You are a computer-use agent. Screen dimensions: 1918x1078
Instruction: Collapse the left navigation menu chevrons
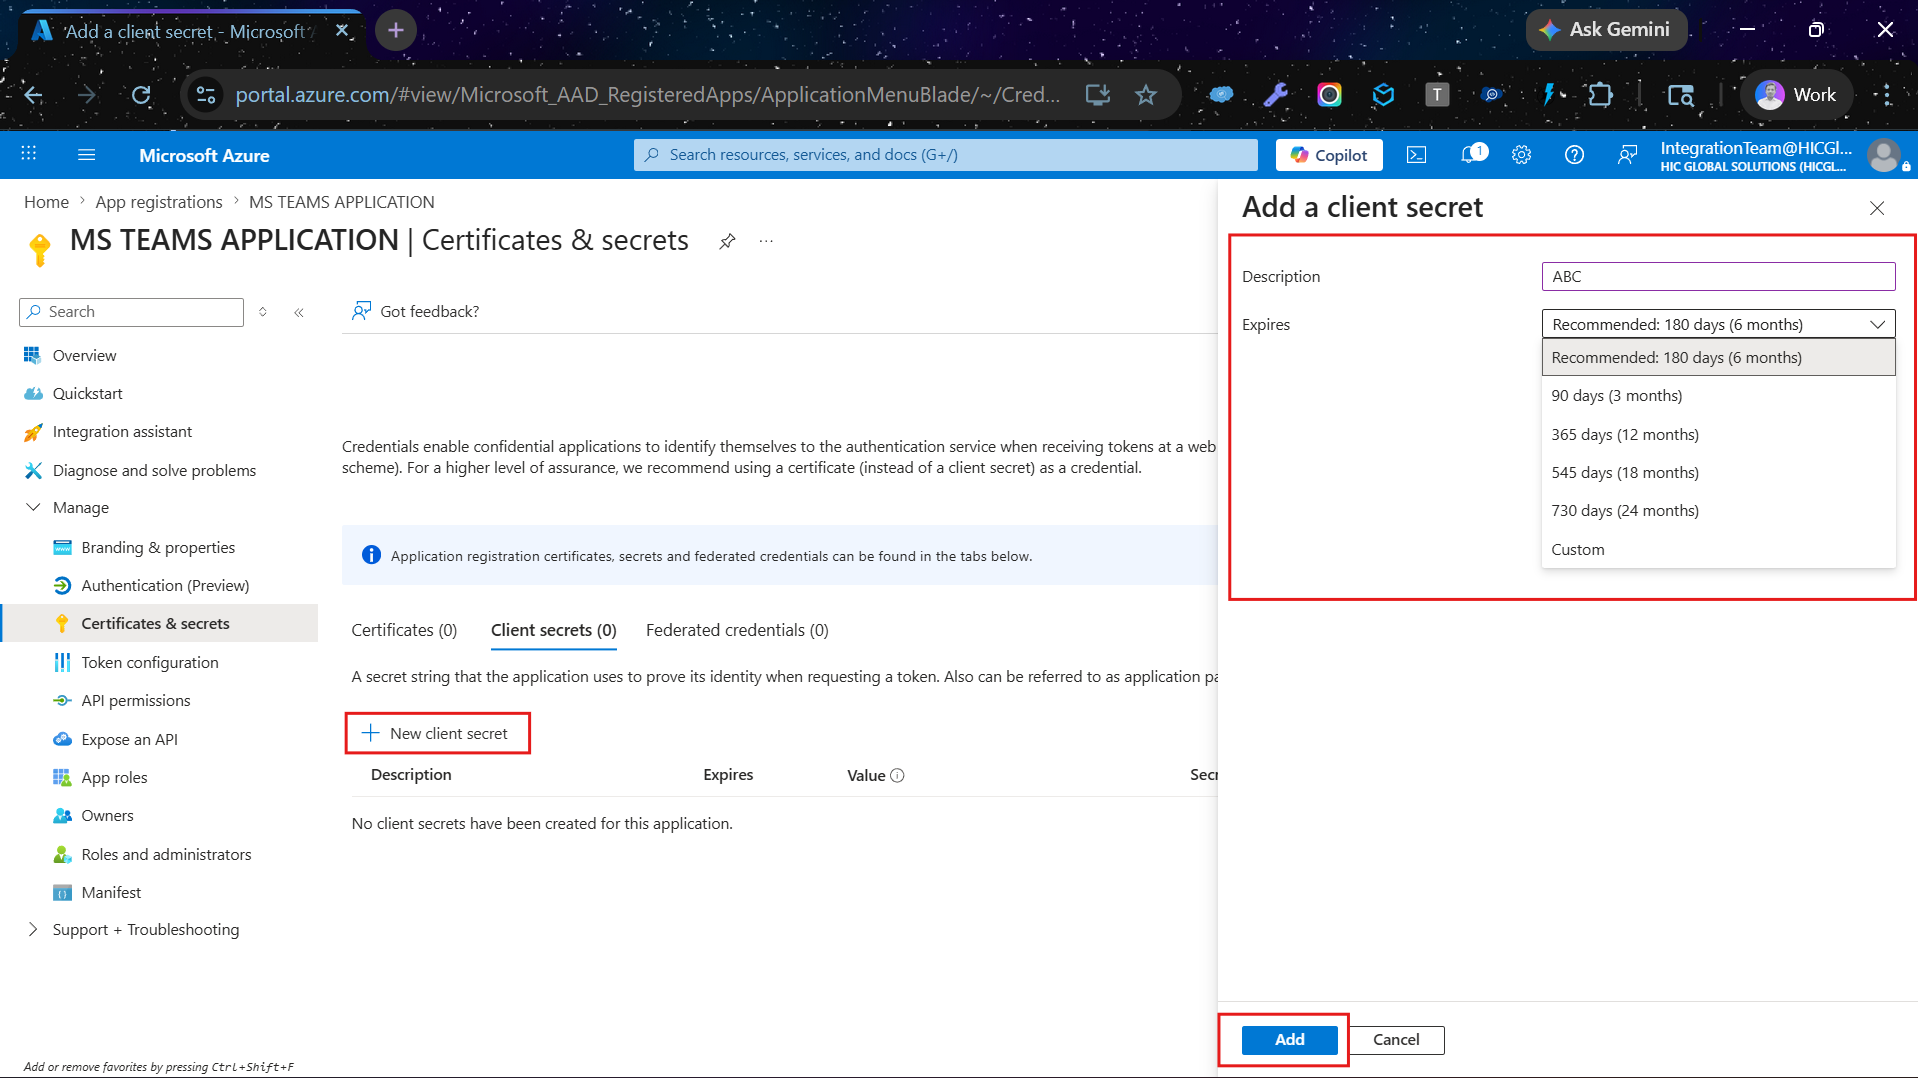click(x=299, y=313)
